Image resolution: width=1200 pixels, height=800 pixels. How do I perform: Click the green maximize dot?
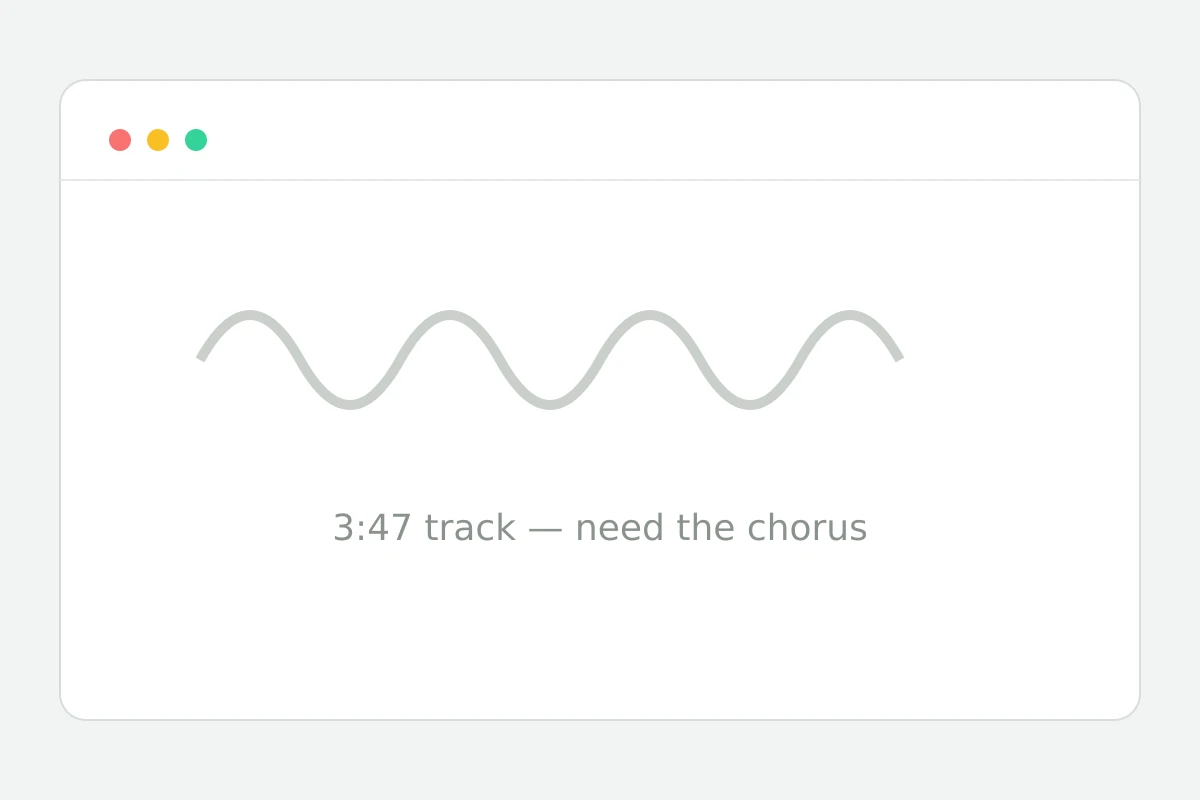pos(196,140)
